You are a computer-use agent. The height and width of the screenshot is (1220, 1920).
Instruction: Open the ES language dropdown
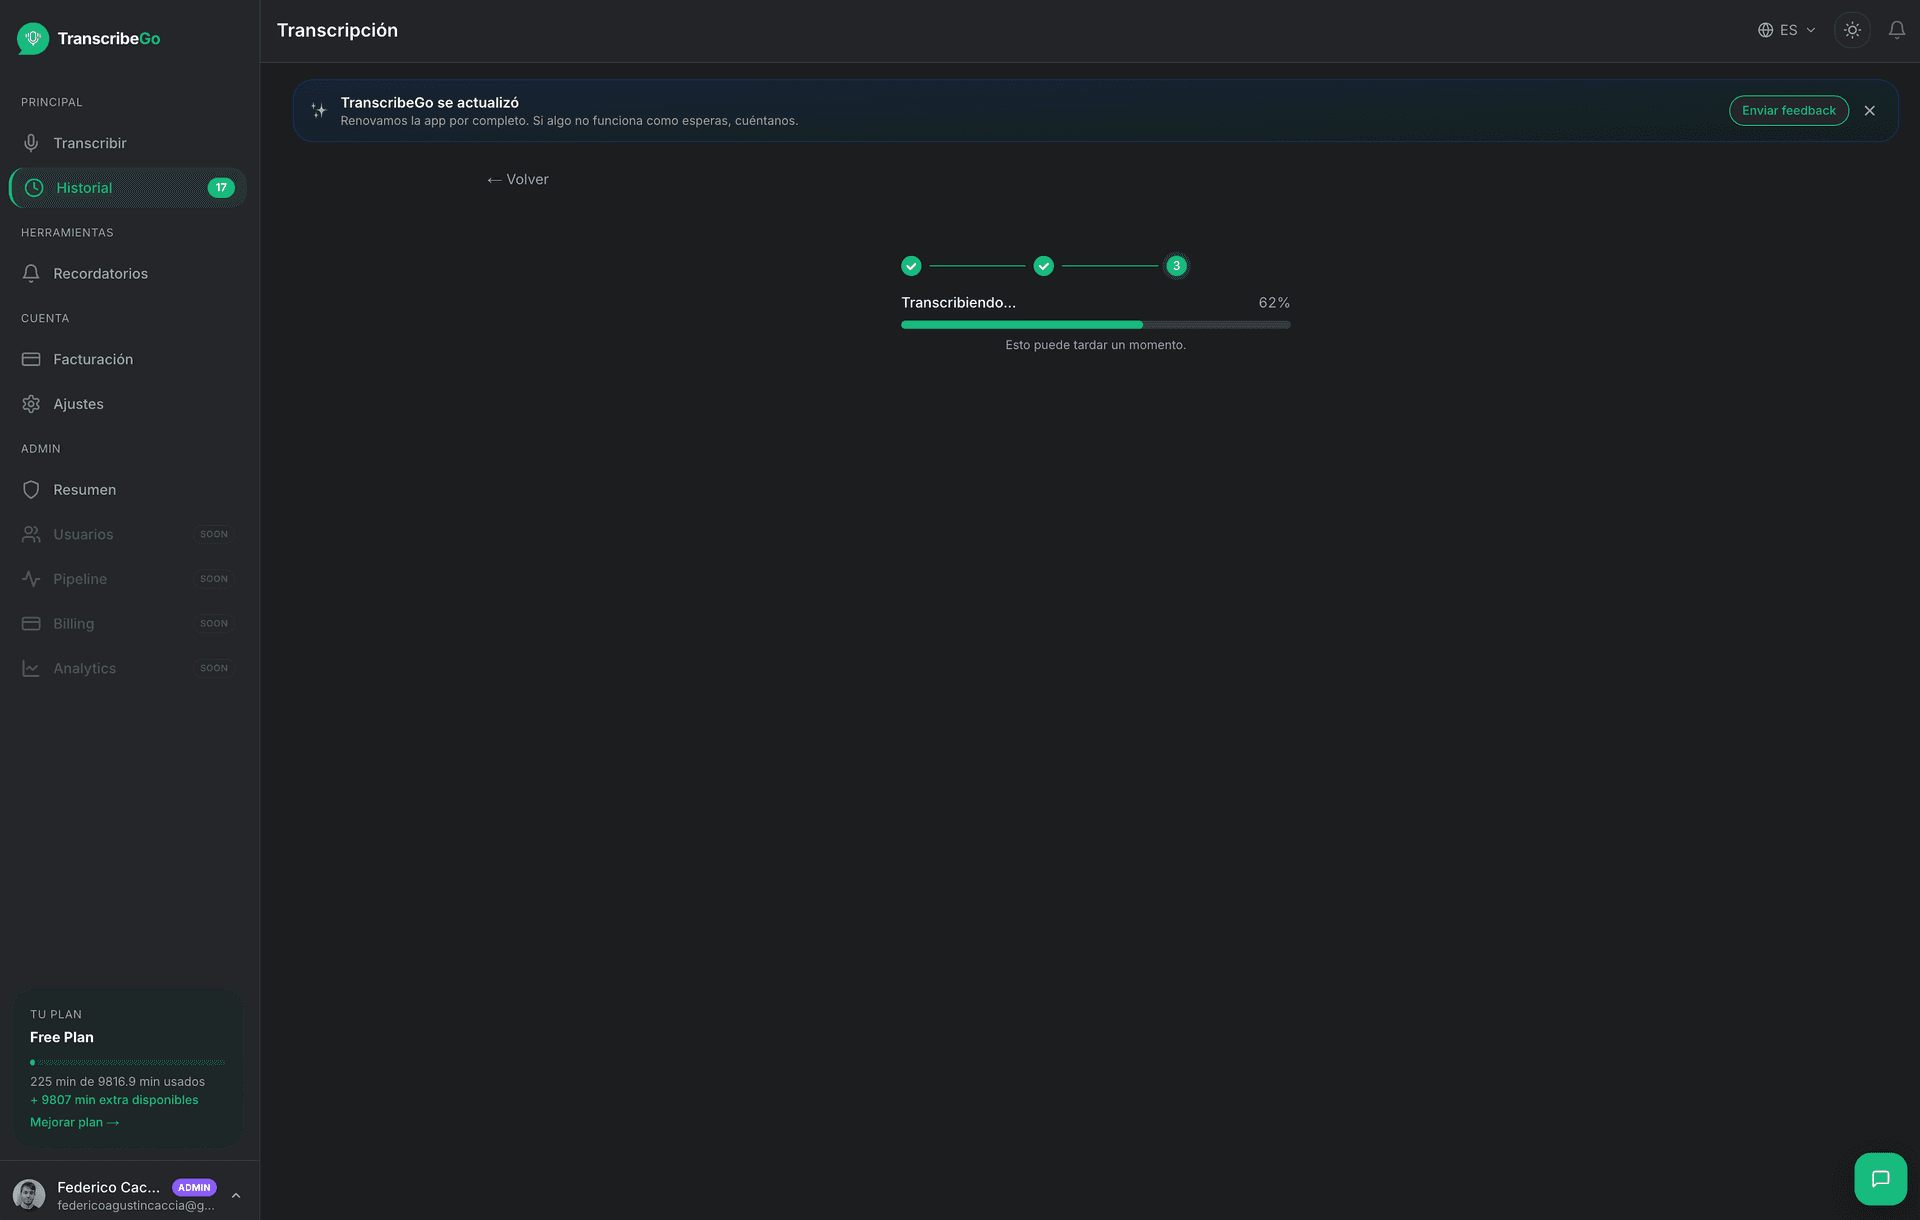pos(1789,30)
